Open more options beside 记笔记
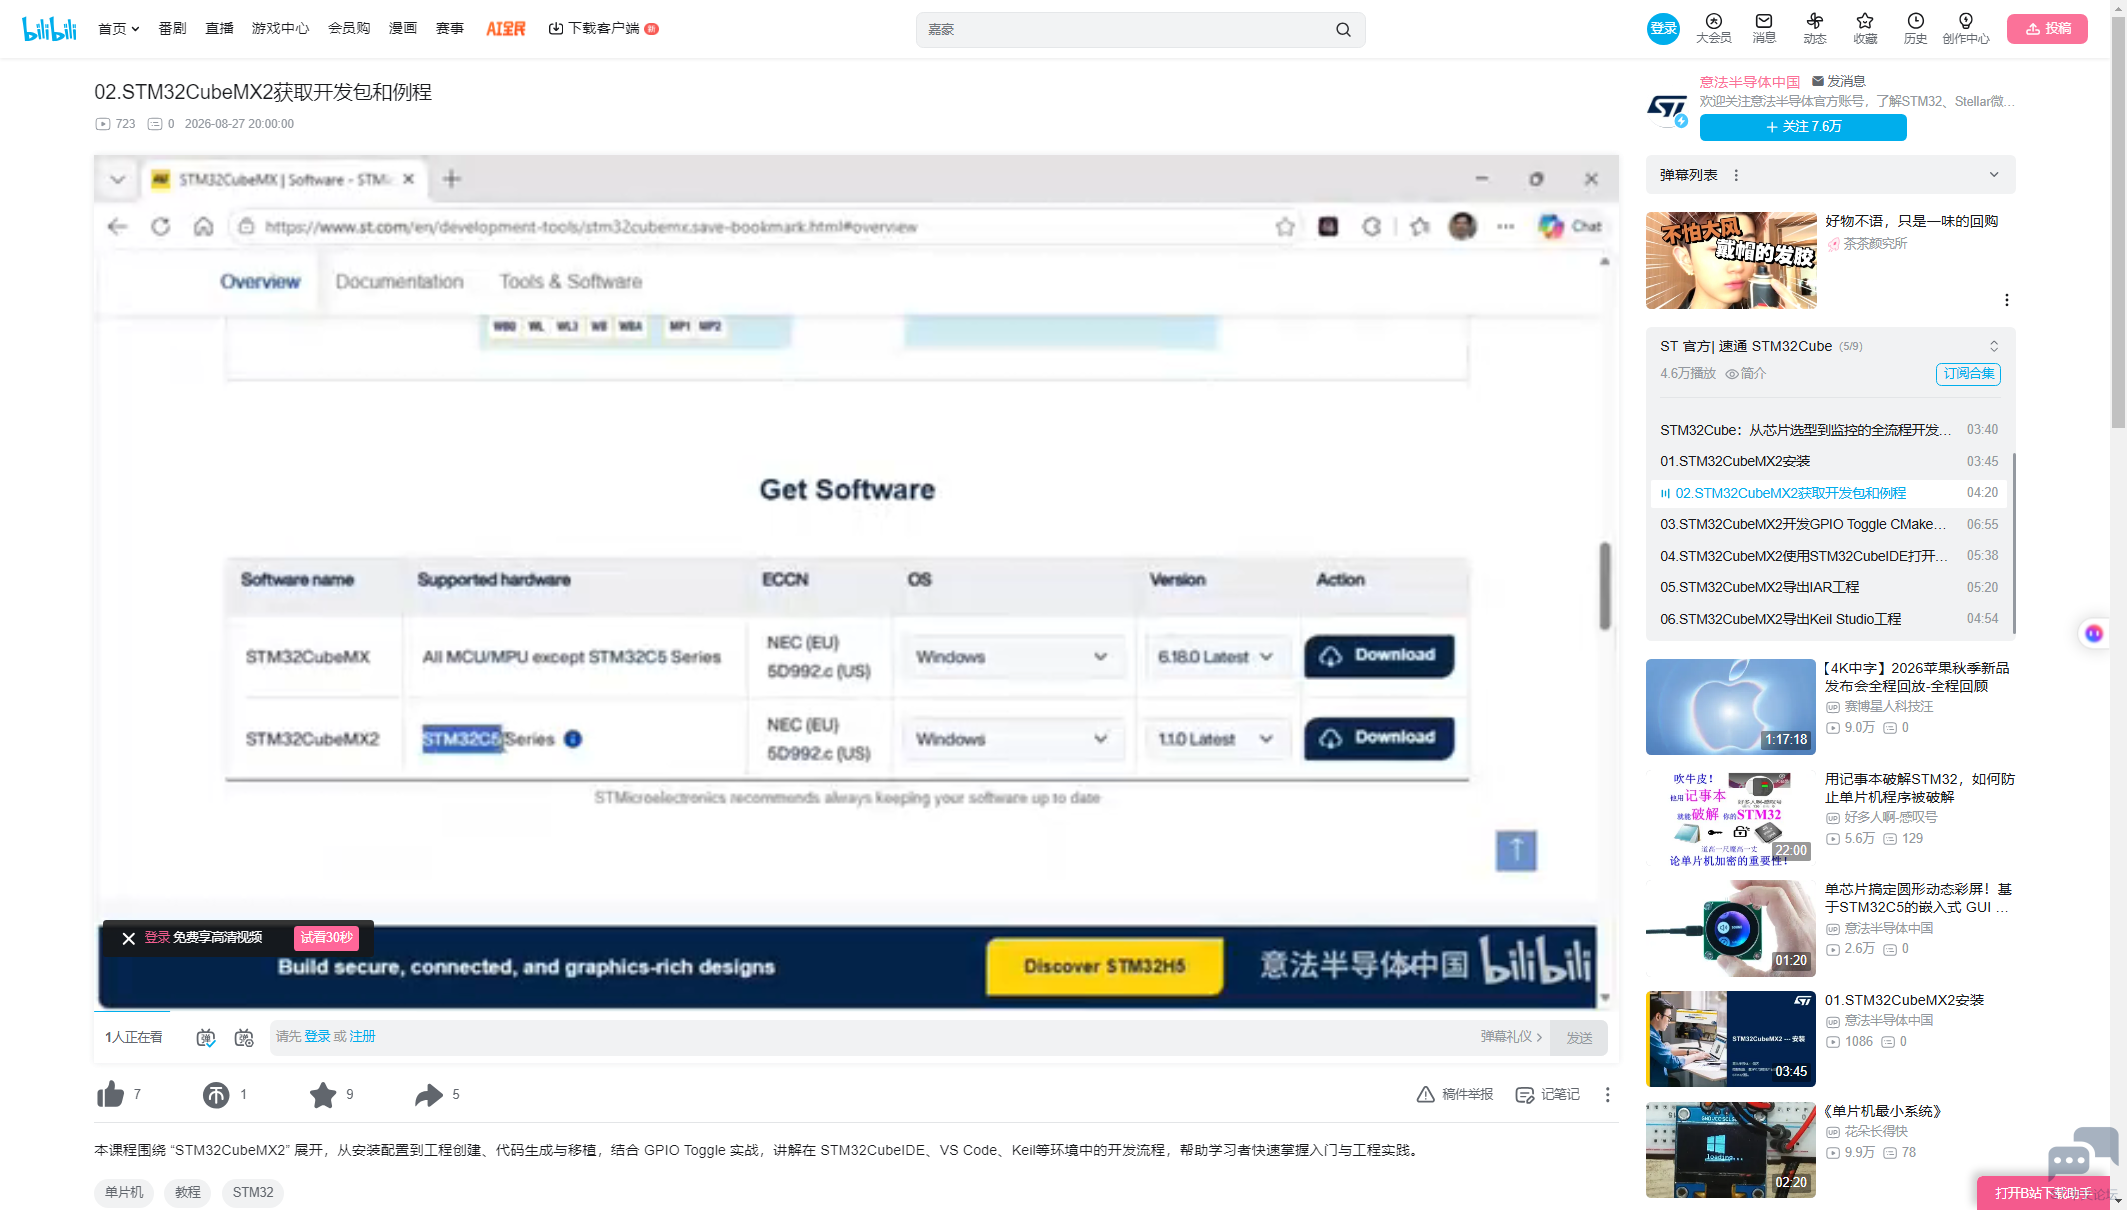 click(x=1608, y=1095)
